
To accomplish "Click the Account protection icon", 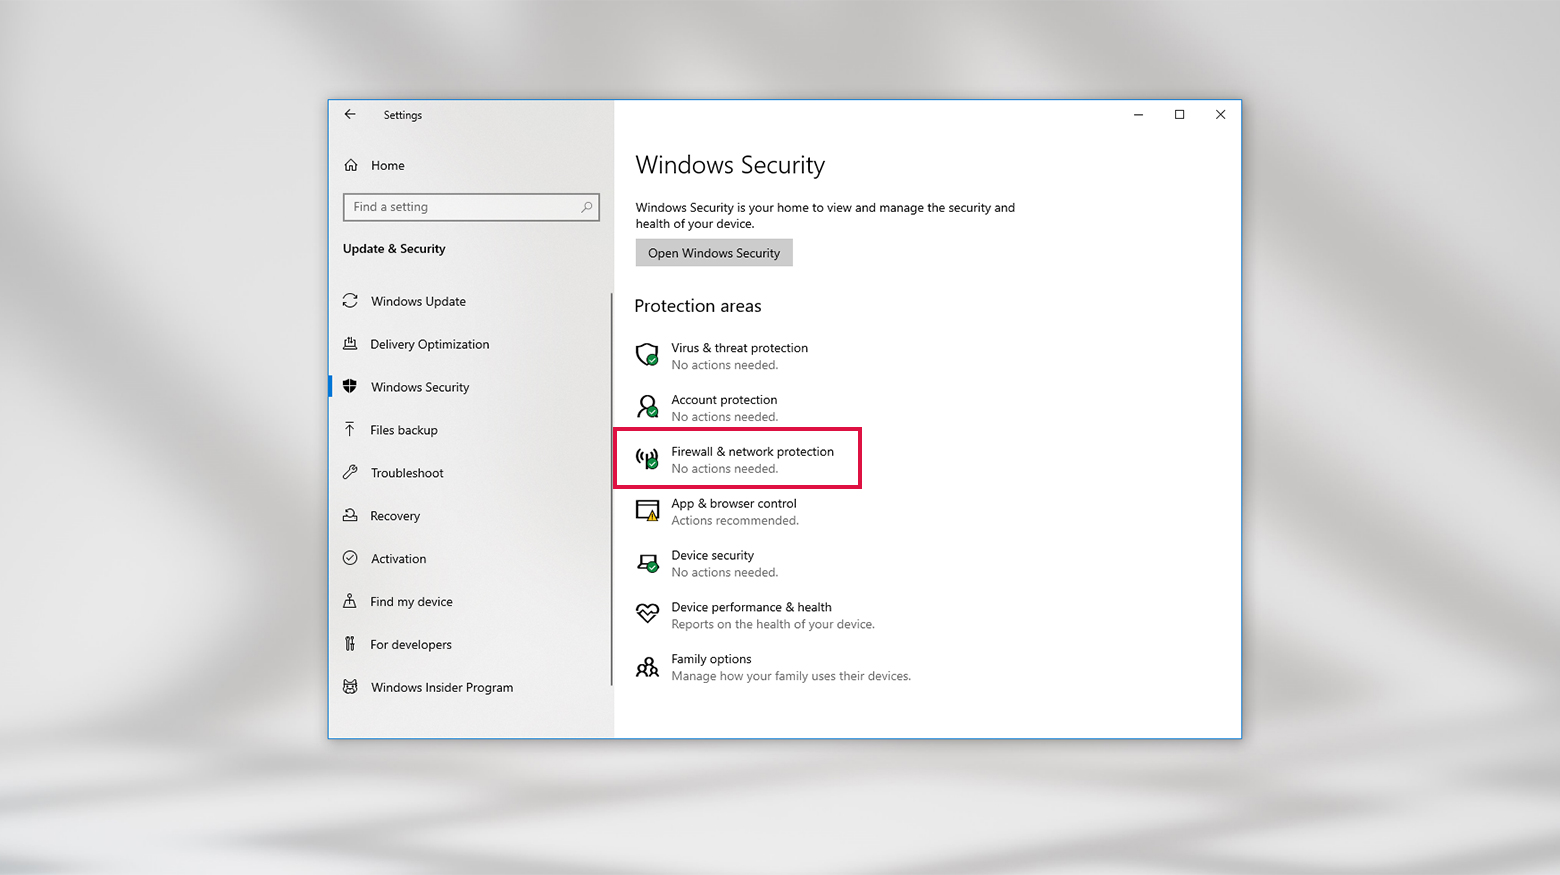I will point(648,407).
